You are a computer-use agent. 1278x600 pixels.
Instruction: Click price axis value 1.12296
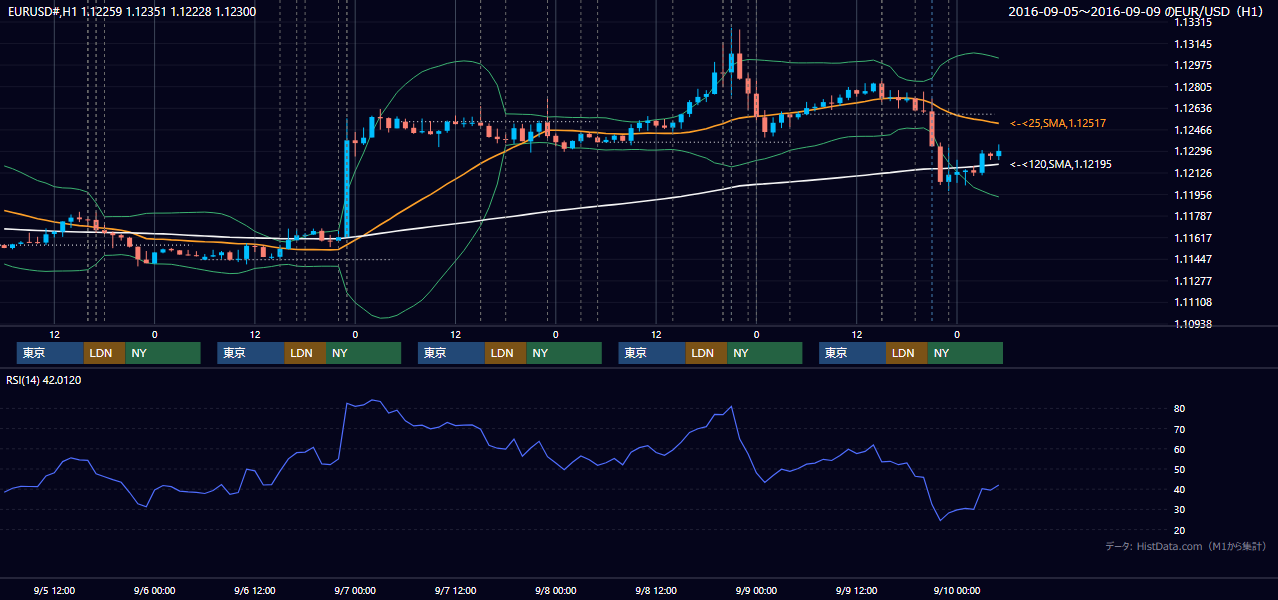[1193, 152]
